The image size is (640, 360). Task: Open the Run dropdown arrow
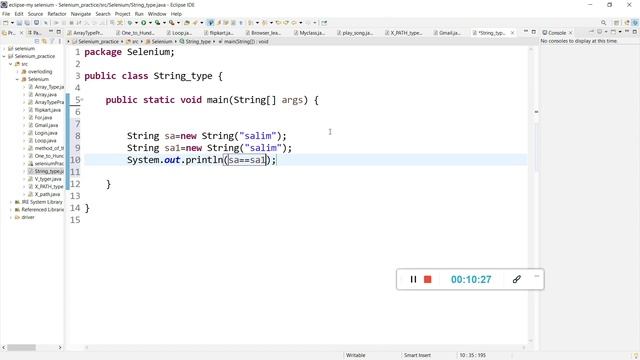pos(150,23)
